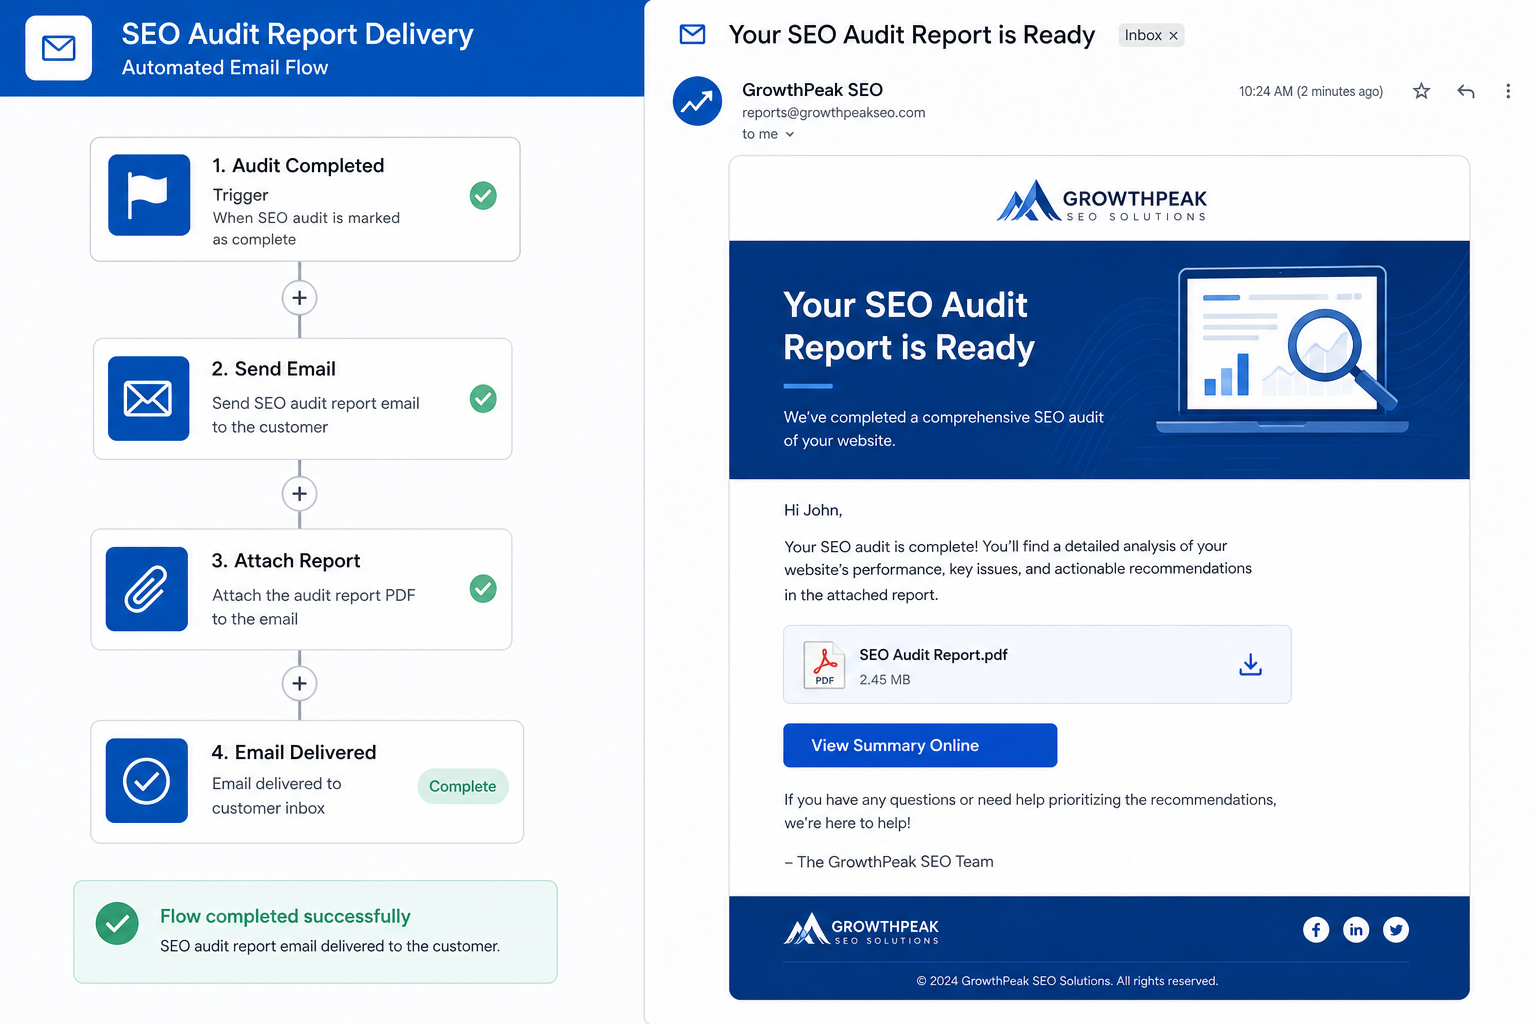Click the '10:24 AM (2 minutes ago)' timestamp
The height and width of the screenshot is (1024, 1536).
[1311, 91]
